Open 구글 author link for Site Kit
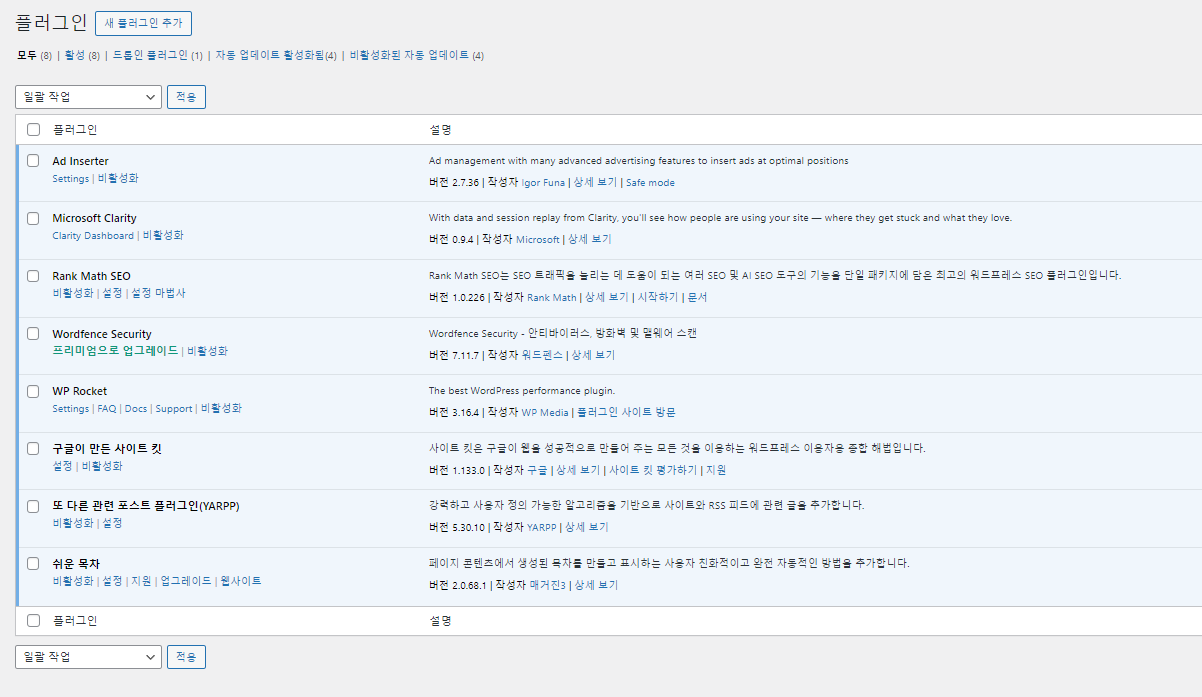1202x697 pixels. [537, 470]
